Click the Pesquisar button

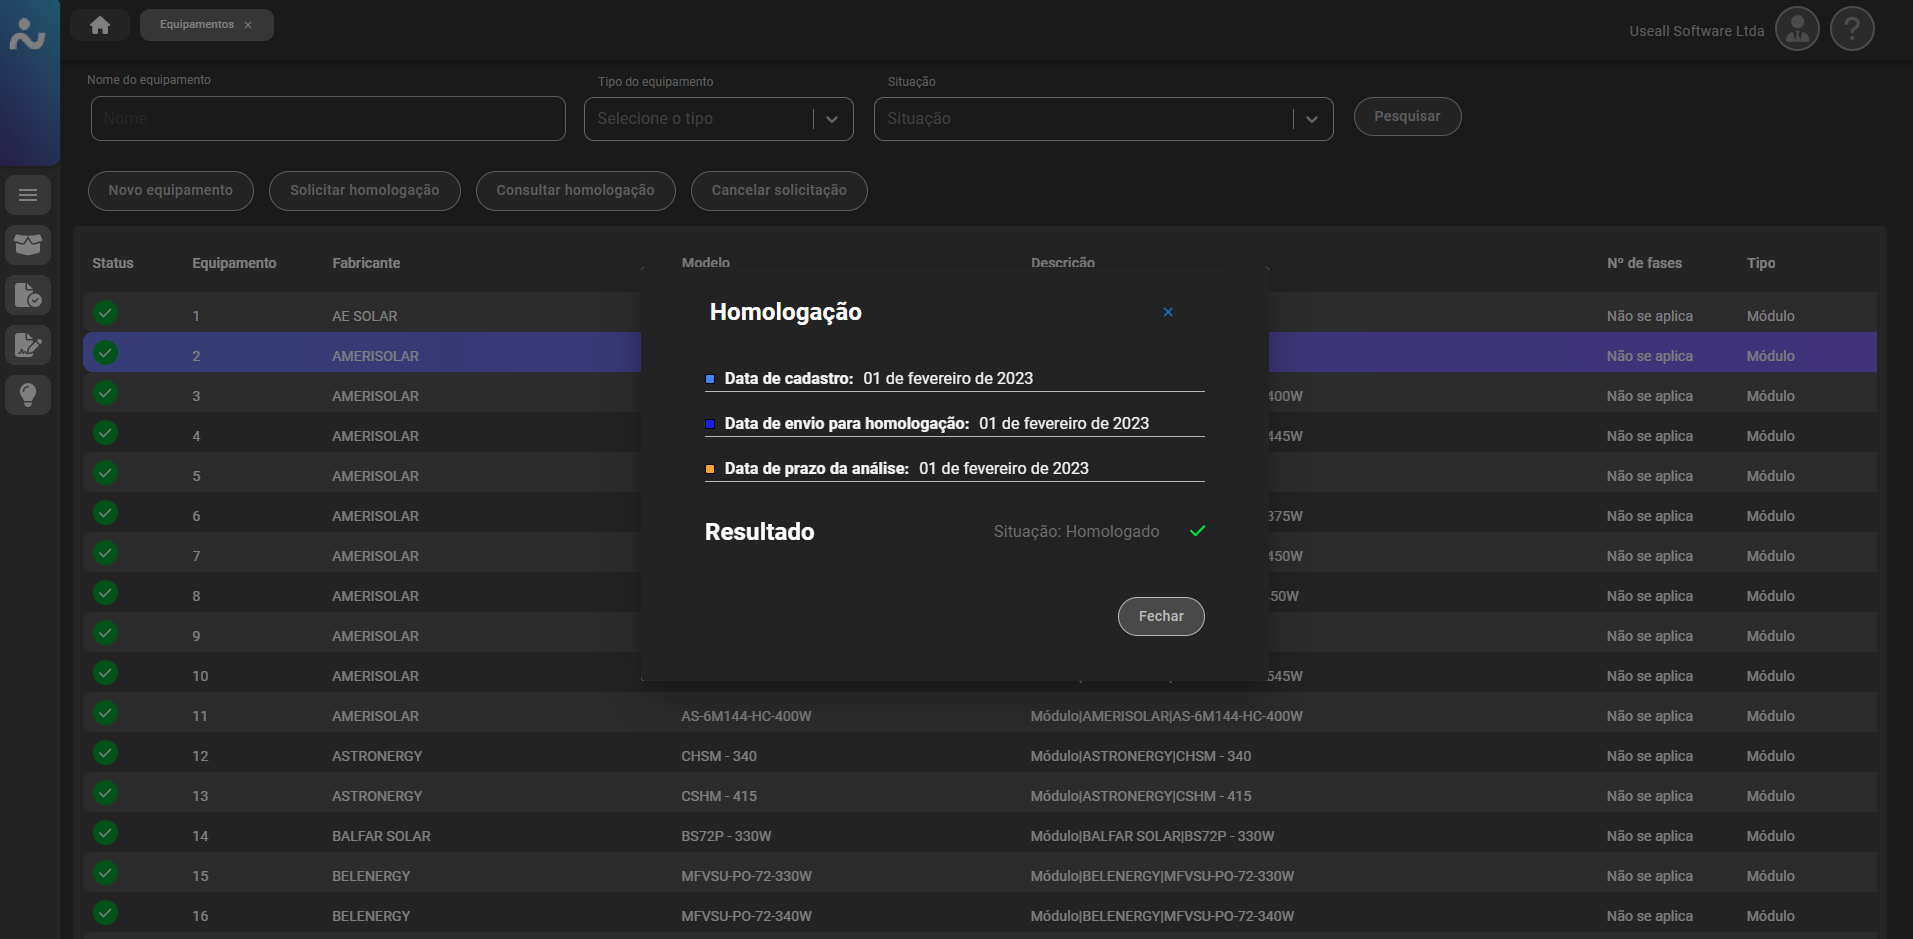[x=1407, y=117]
